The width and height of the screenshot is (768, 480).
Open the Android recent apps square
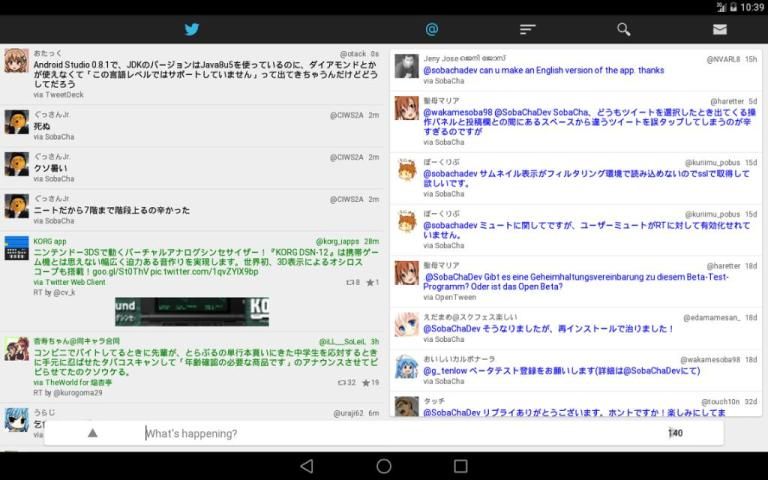[460, 466]
